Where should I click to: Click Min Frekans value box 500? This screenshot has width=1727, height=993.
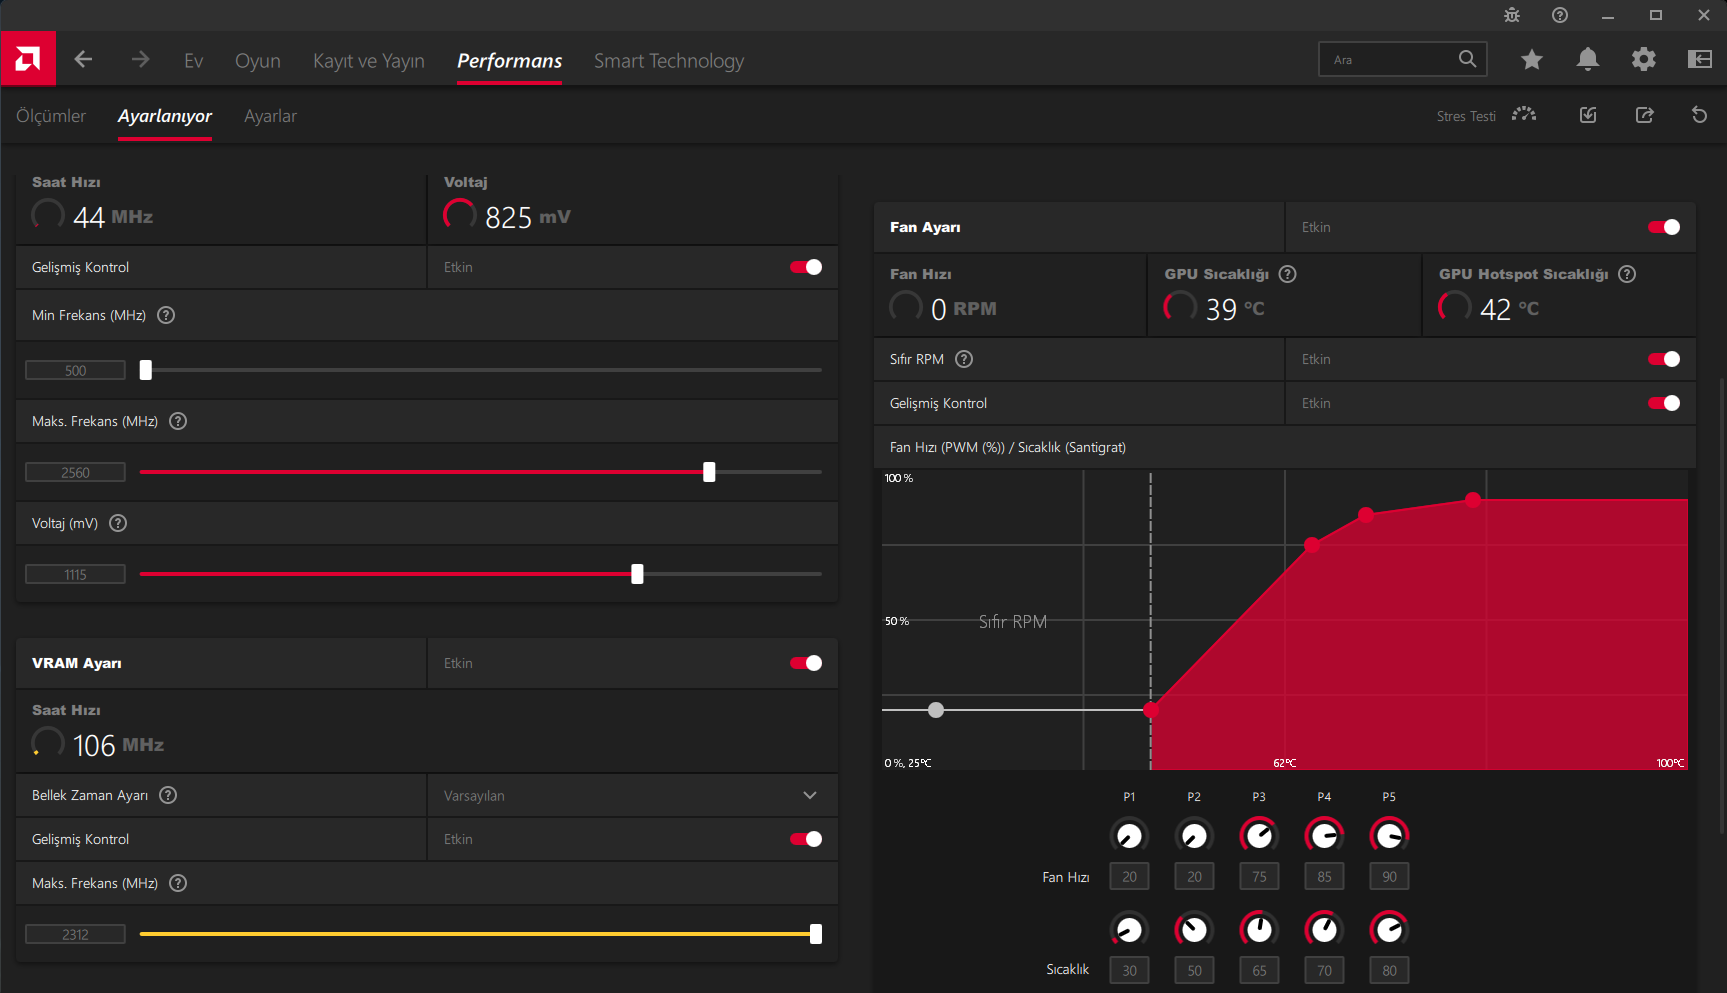[x=75, y=370]
